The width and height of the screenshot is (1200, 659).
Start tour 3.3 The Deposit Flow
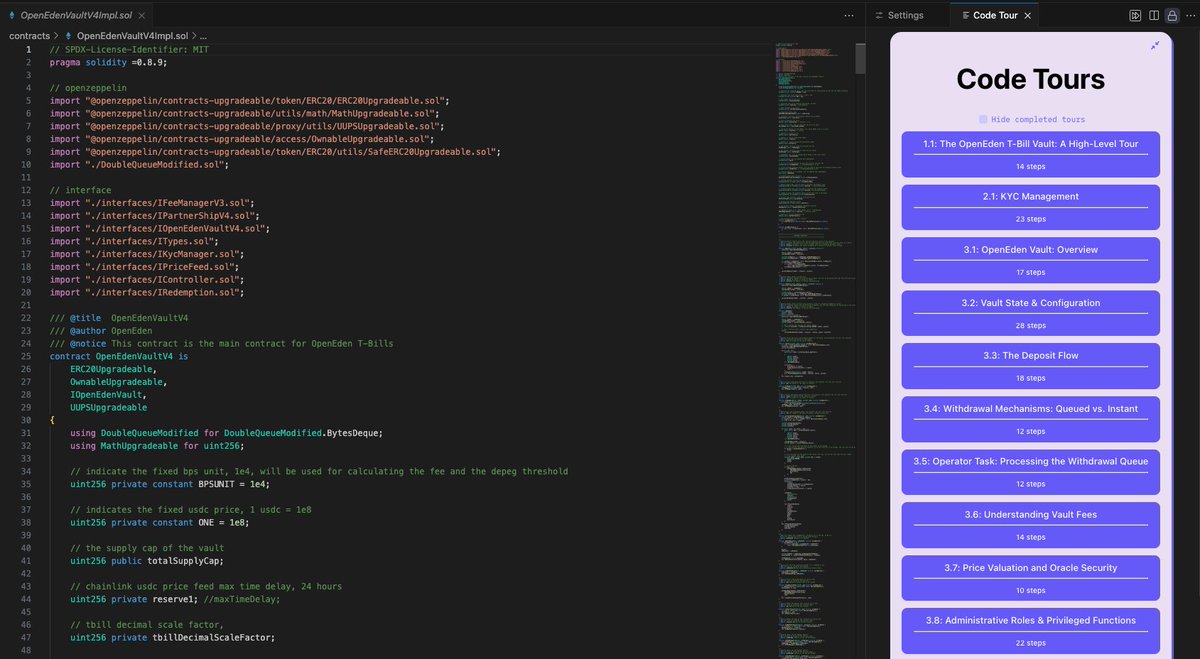[x=1030, y=365]
